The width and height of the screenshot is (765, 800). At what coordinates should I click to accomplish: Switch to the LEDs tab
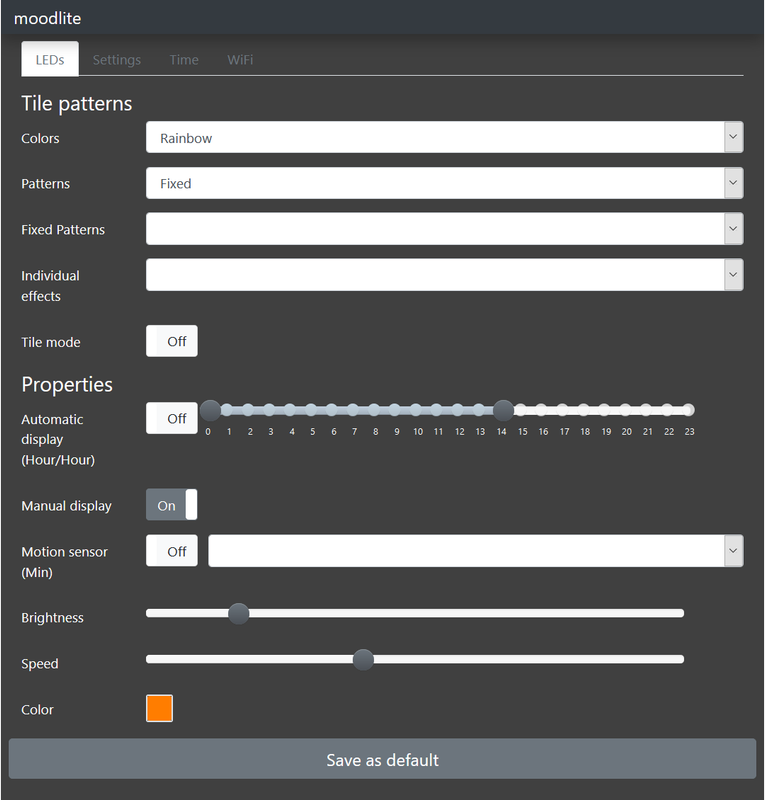50,59
